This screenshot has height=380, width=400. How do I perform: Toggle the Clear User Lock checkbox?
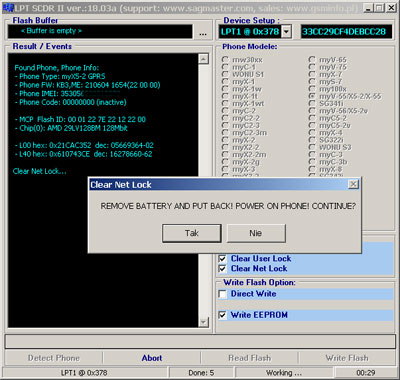click(x=222, y=259)
